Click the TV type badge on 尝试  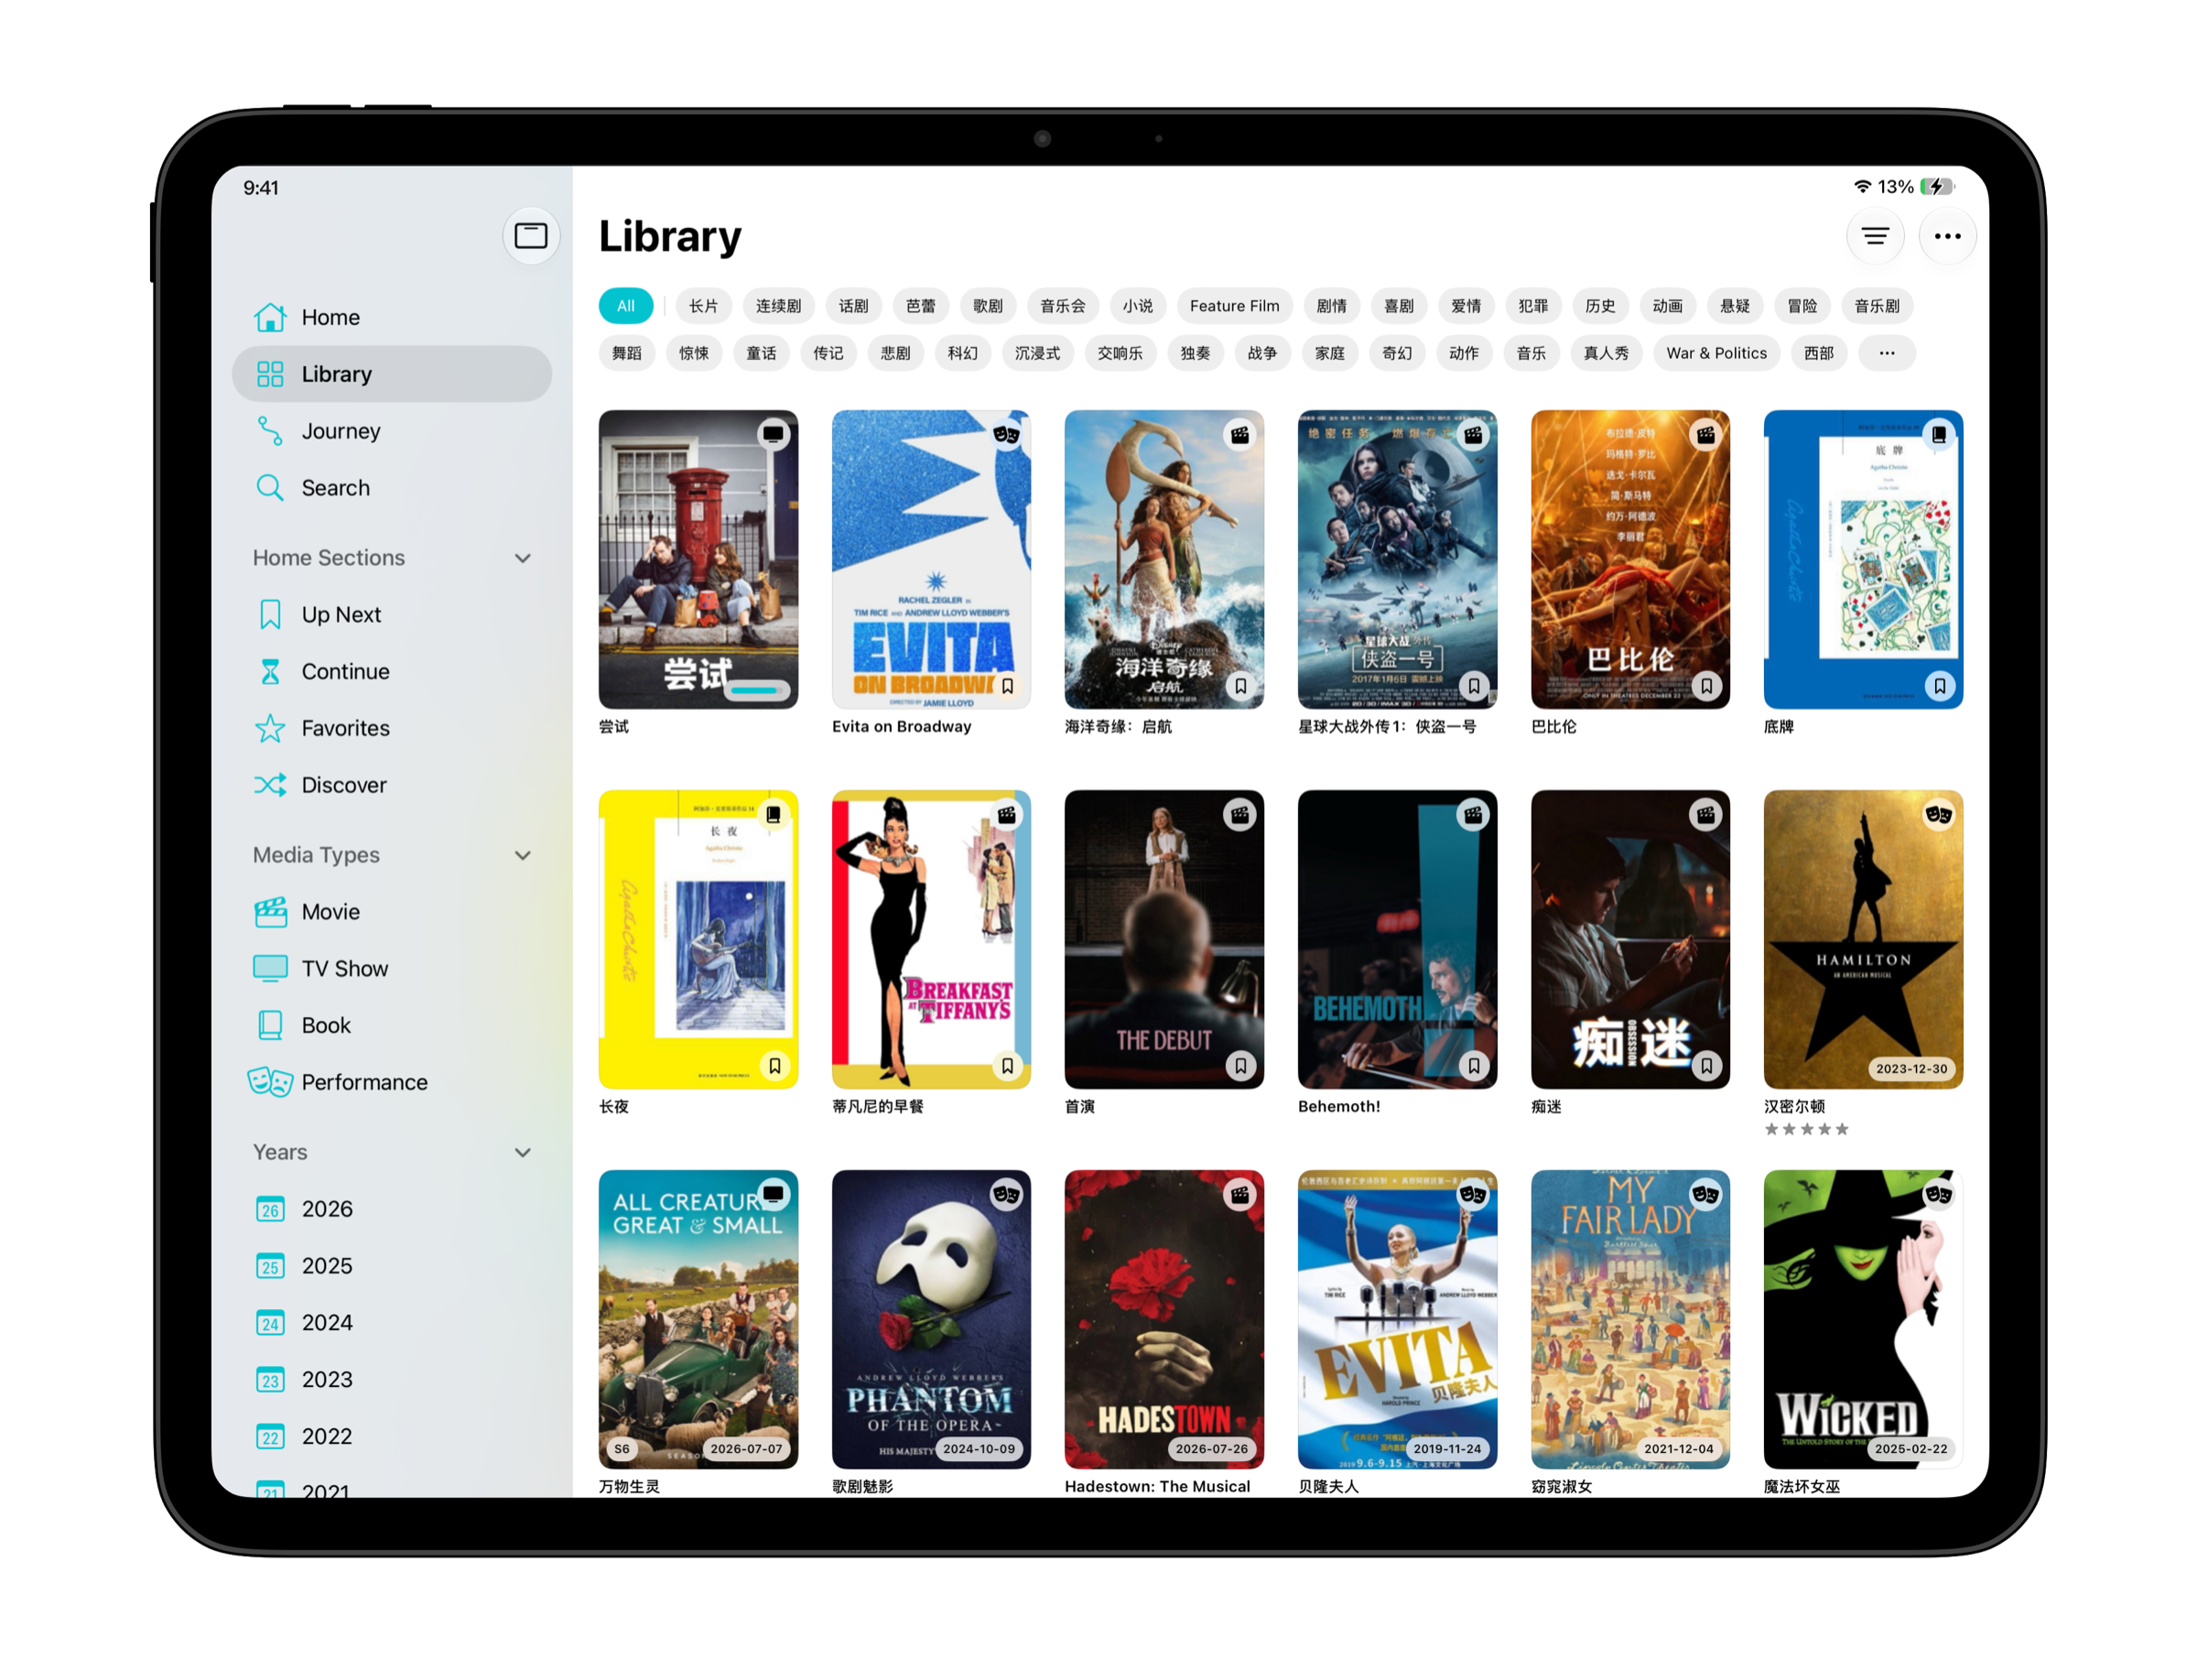click(x=773, y=435)
